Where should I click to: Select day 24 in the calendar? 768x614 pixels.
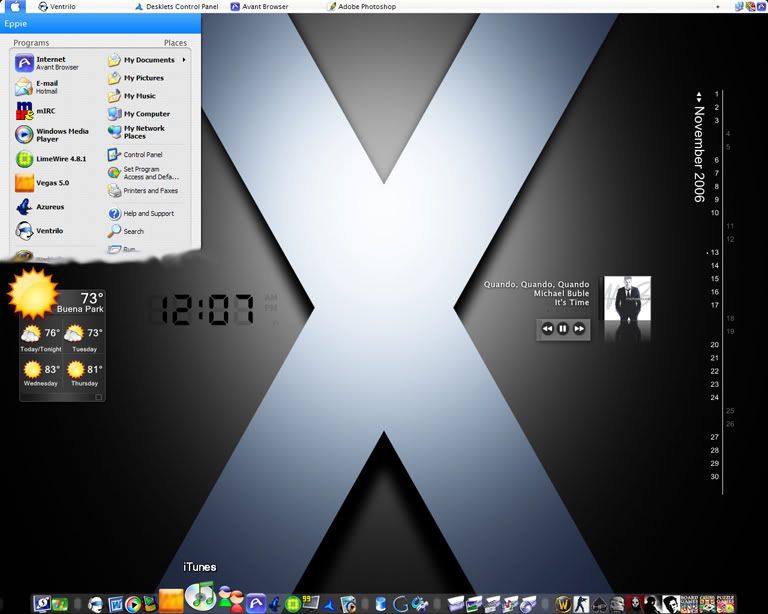pyautogui.click(x=715, y=397)
